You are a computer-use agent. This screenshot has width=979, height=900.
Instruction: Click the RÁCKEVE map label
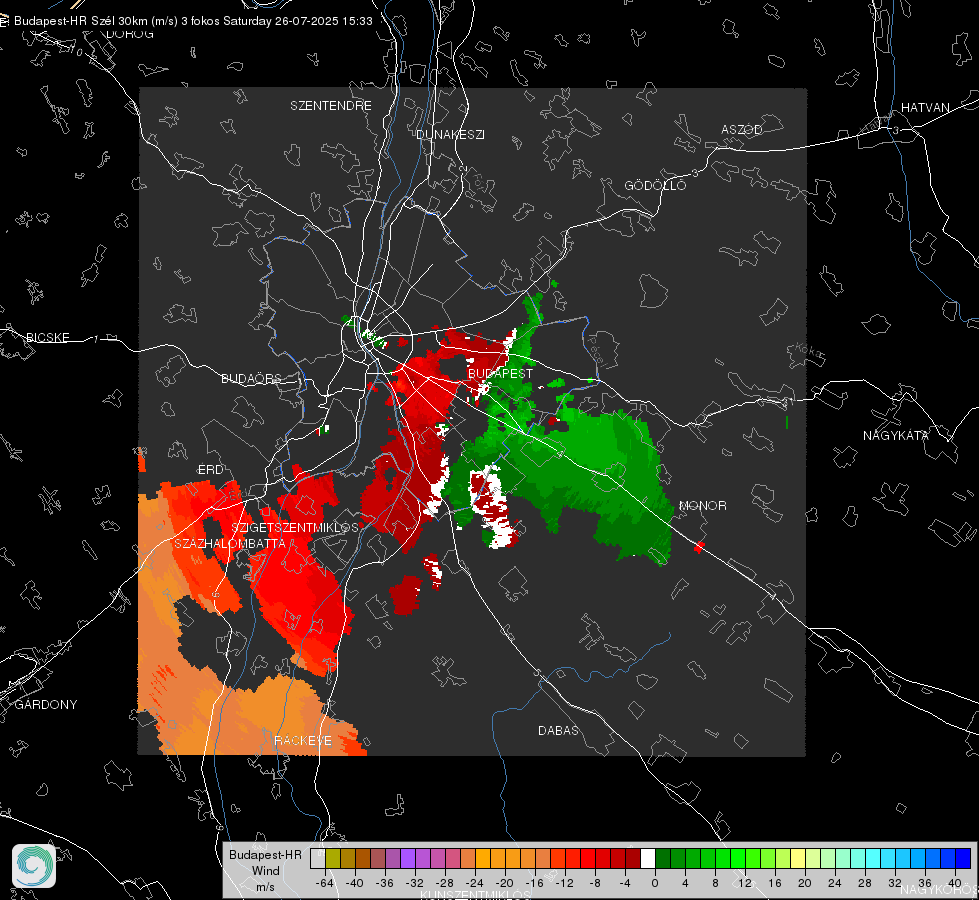tap(303, 740)
